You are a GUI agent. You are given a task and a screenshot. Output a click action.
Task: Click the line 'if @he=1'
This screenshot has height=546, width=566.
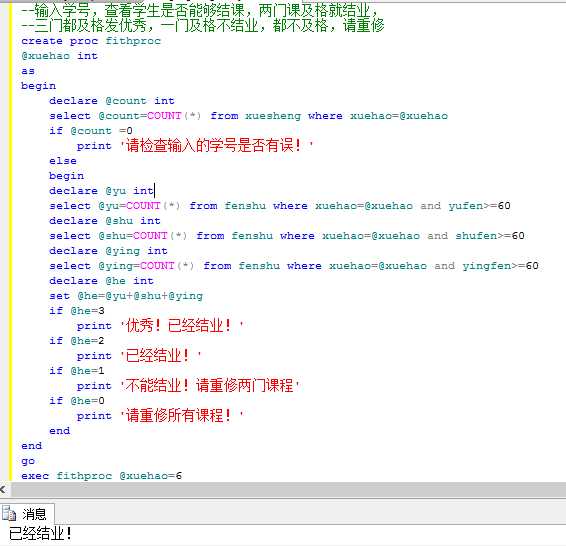(77, 371)
